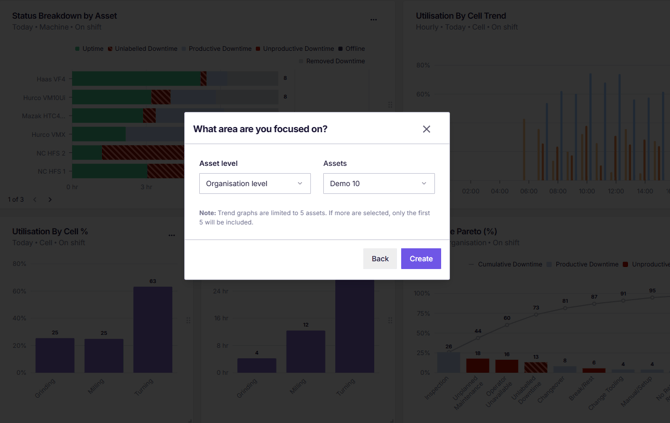670x423 pixels.
Task: Click the Utilisation By Cell Trend title
Action: (461, 16)
